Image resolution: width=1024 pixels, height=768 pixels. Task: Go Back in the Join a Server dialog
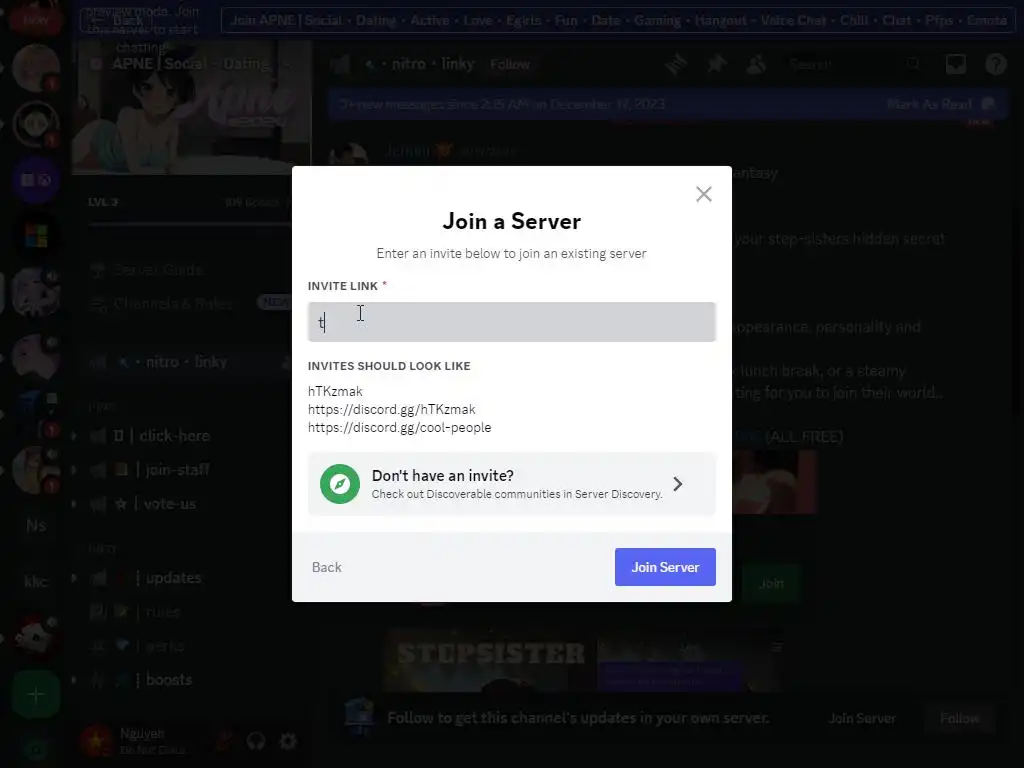327,567
